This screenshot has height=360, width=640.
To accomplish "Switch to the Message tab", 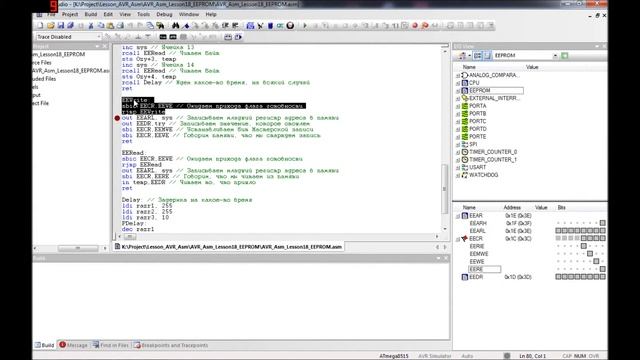I will click(x=73, y=345).
